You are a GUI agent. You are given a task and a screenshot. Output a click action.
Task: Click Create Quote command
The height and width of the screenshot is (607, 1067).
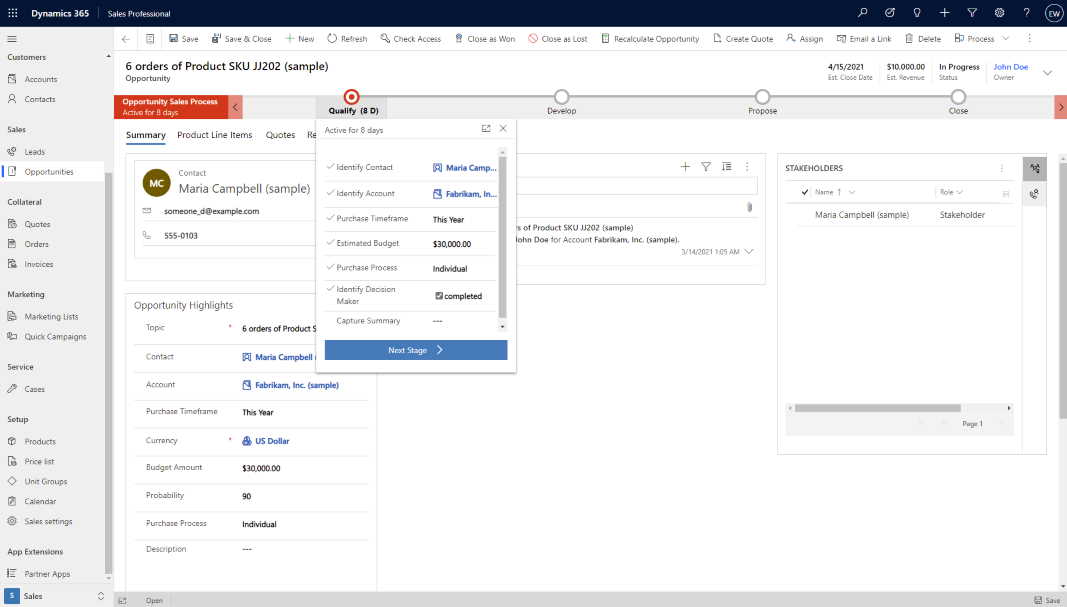743,39
